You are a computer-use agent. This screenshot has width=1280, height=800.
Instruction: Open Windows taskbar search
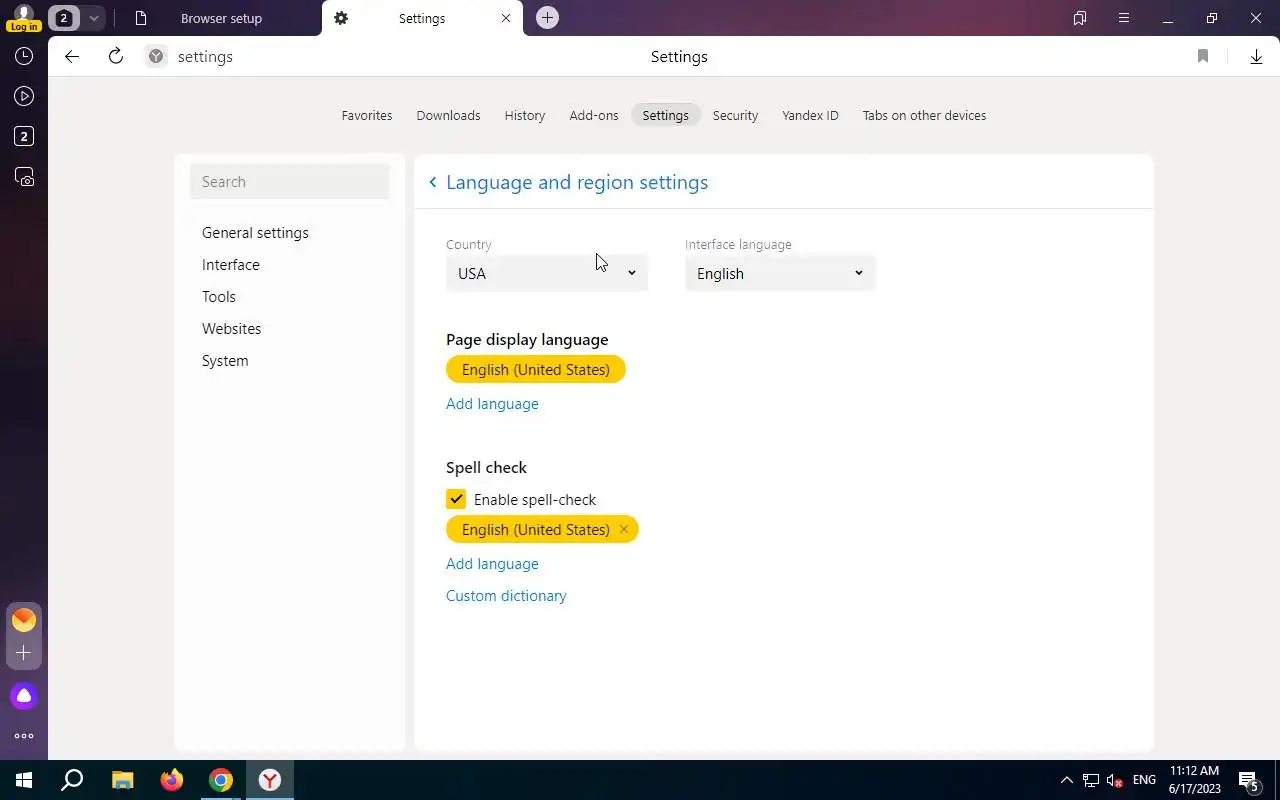point(72,780)
